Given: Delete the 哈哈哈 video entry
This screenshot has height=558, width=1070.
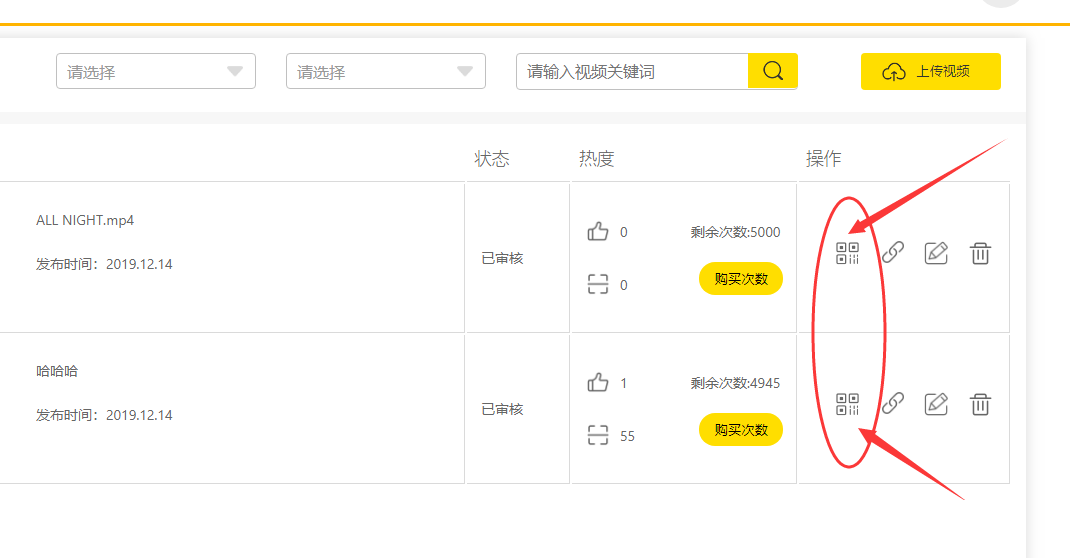Looking at the screenshot, I should tap(980, 404).
